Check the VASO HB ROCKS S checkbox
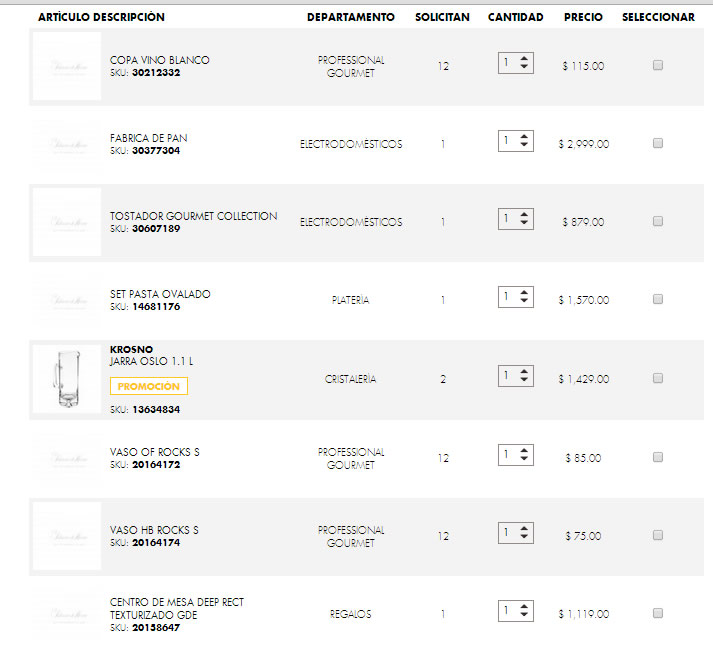This screenshot has width=713, height=646. click(657, 535)
